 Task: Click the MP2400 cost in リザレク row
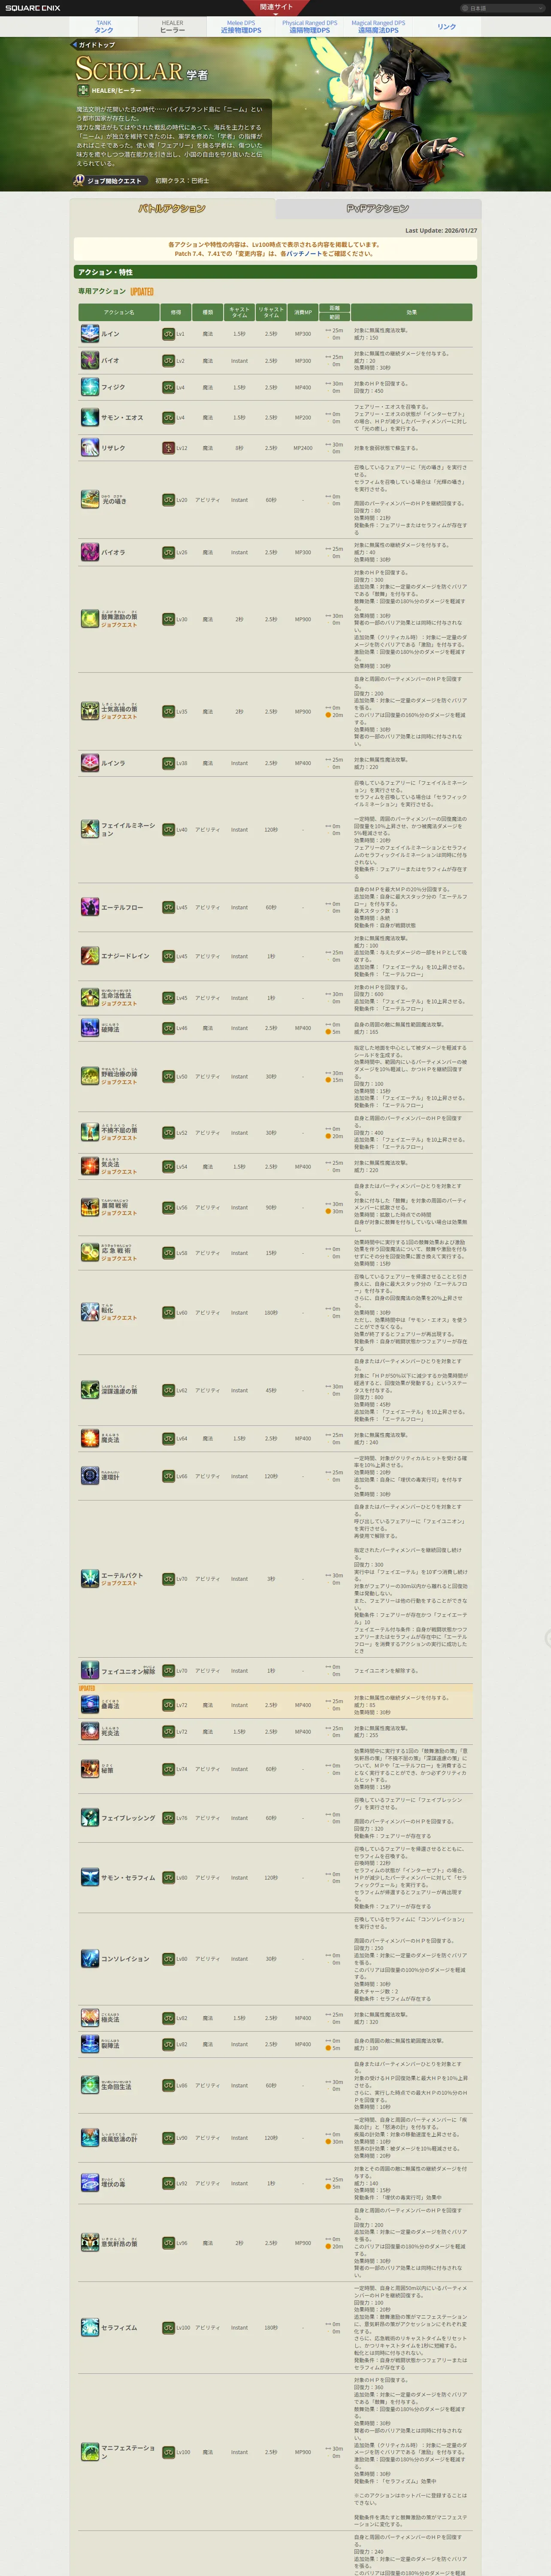point(303,448)
